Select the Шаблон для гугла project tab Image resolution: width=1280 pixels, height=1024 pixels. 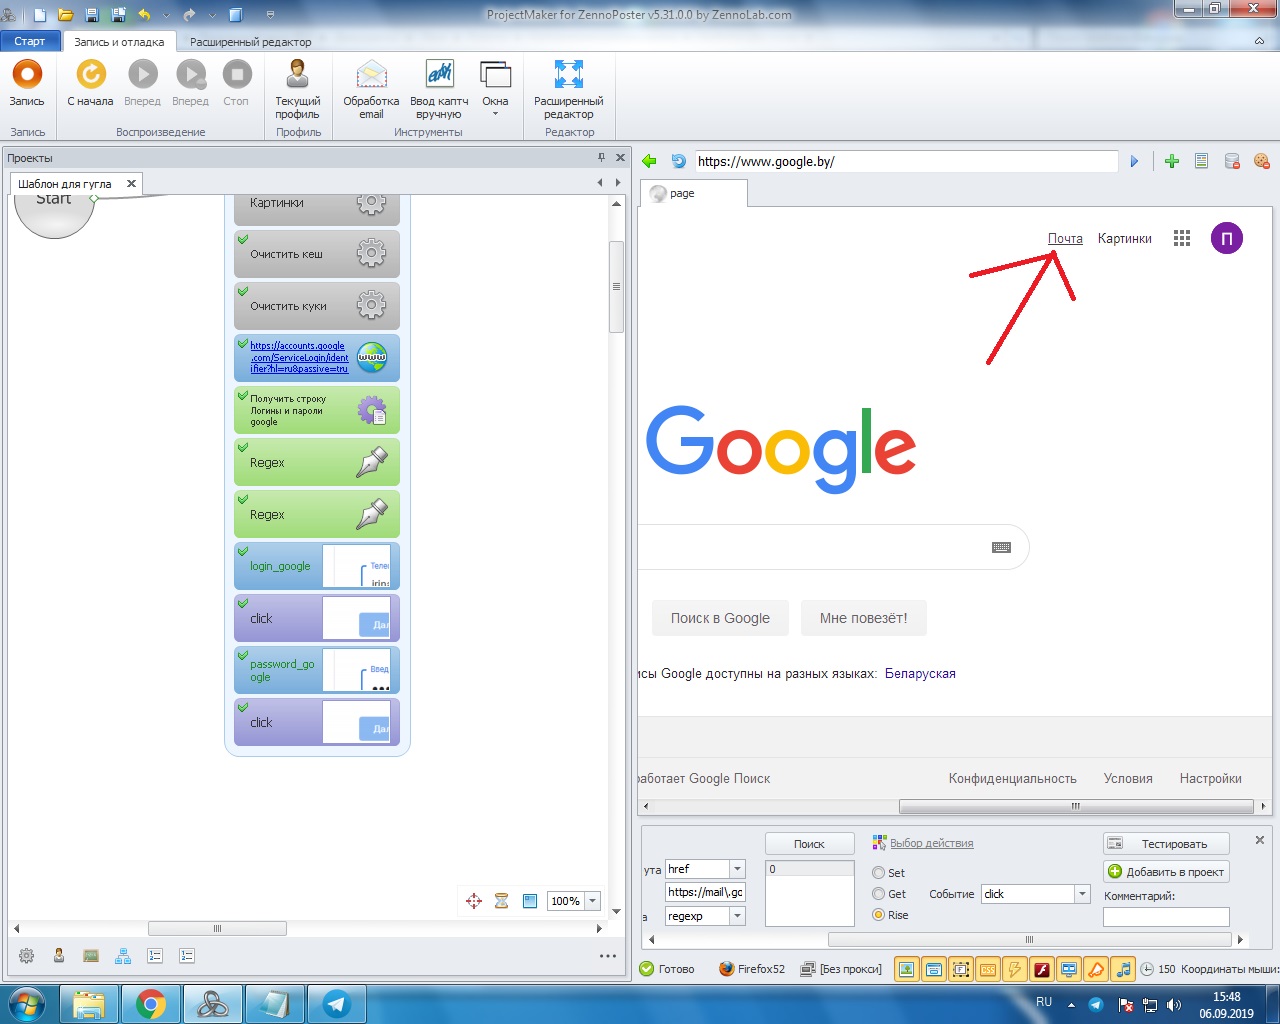(65, 184)
